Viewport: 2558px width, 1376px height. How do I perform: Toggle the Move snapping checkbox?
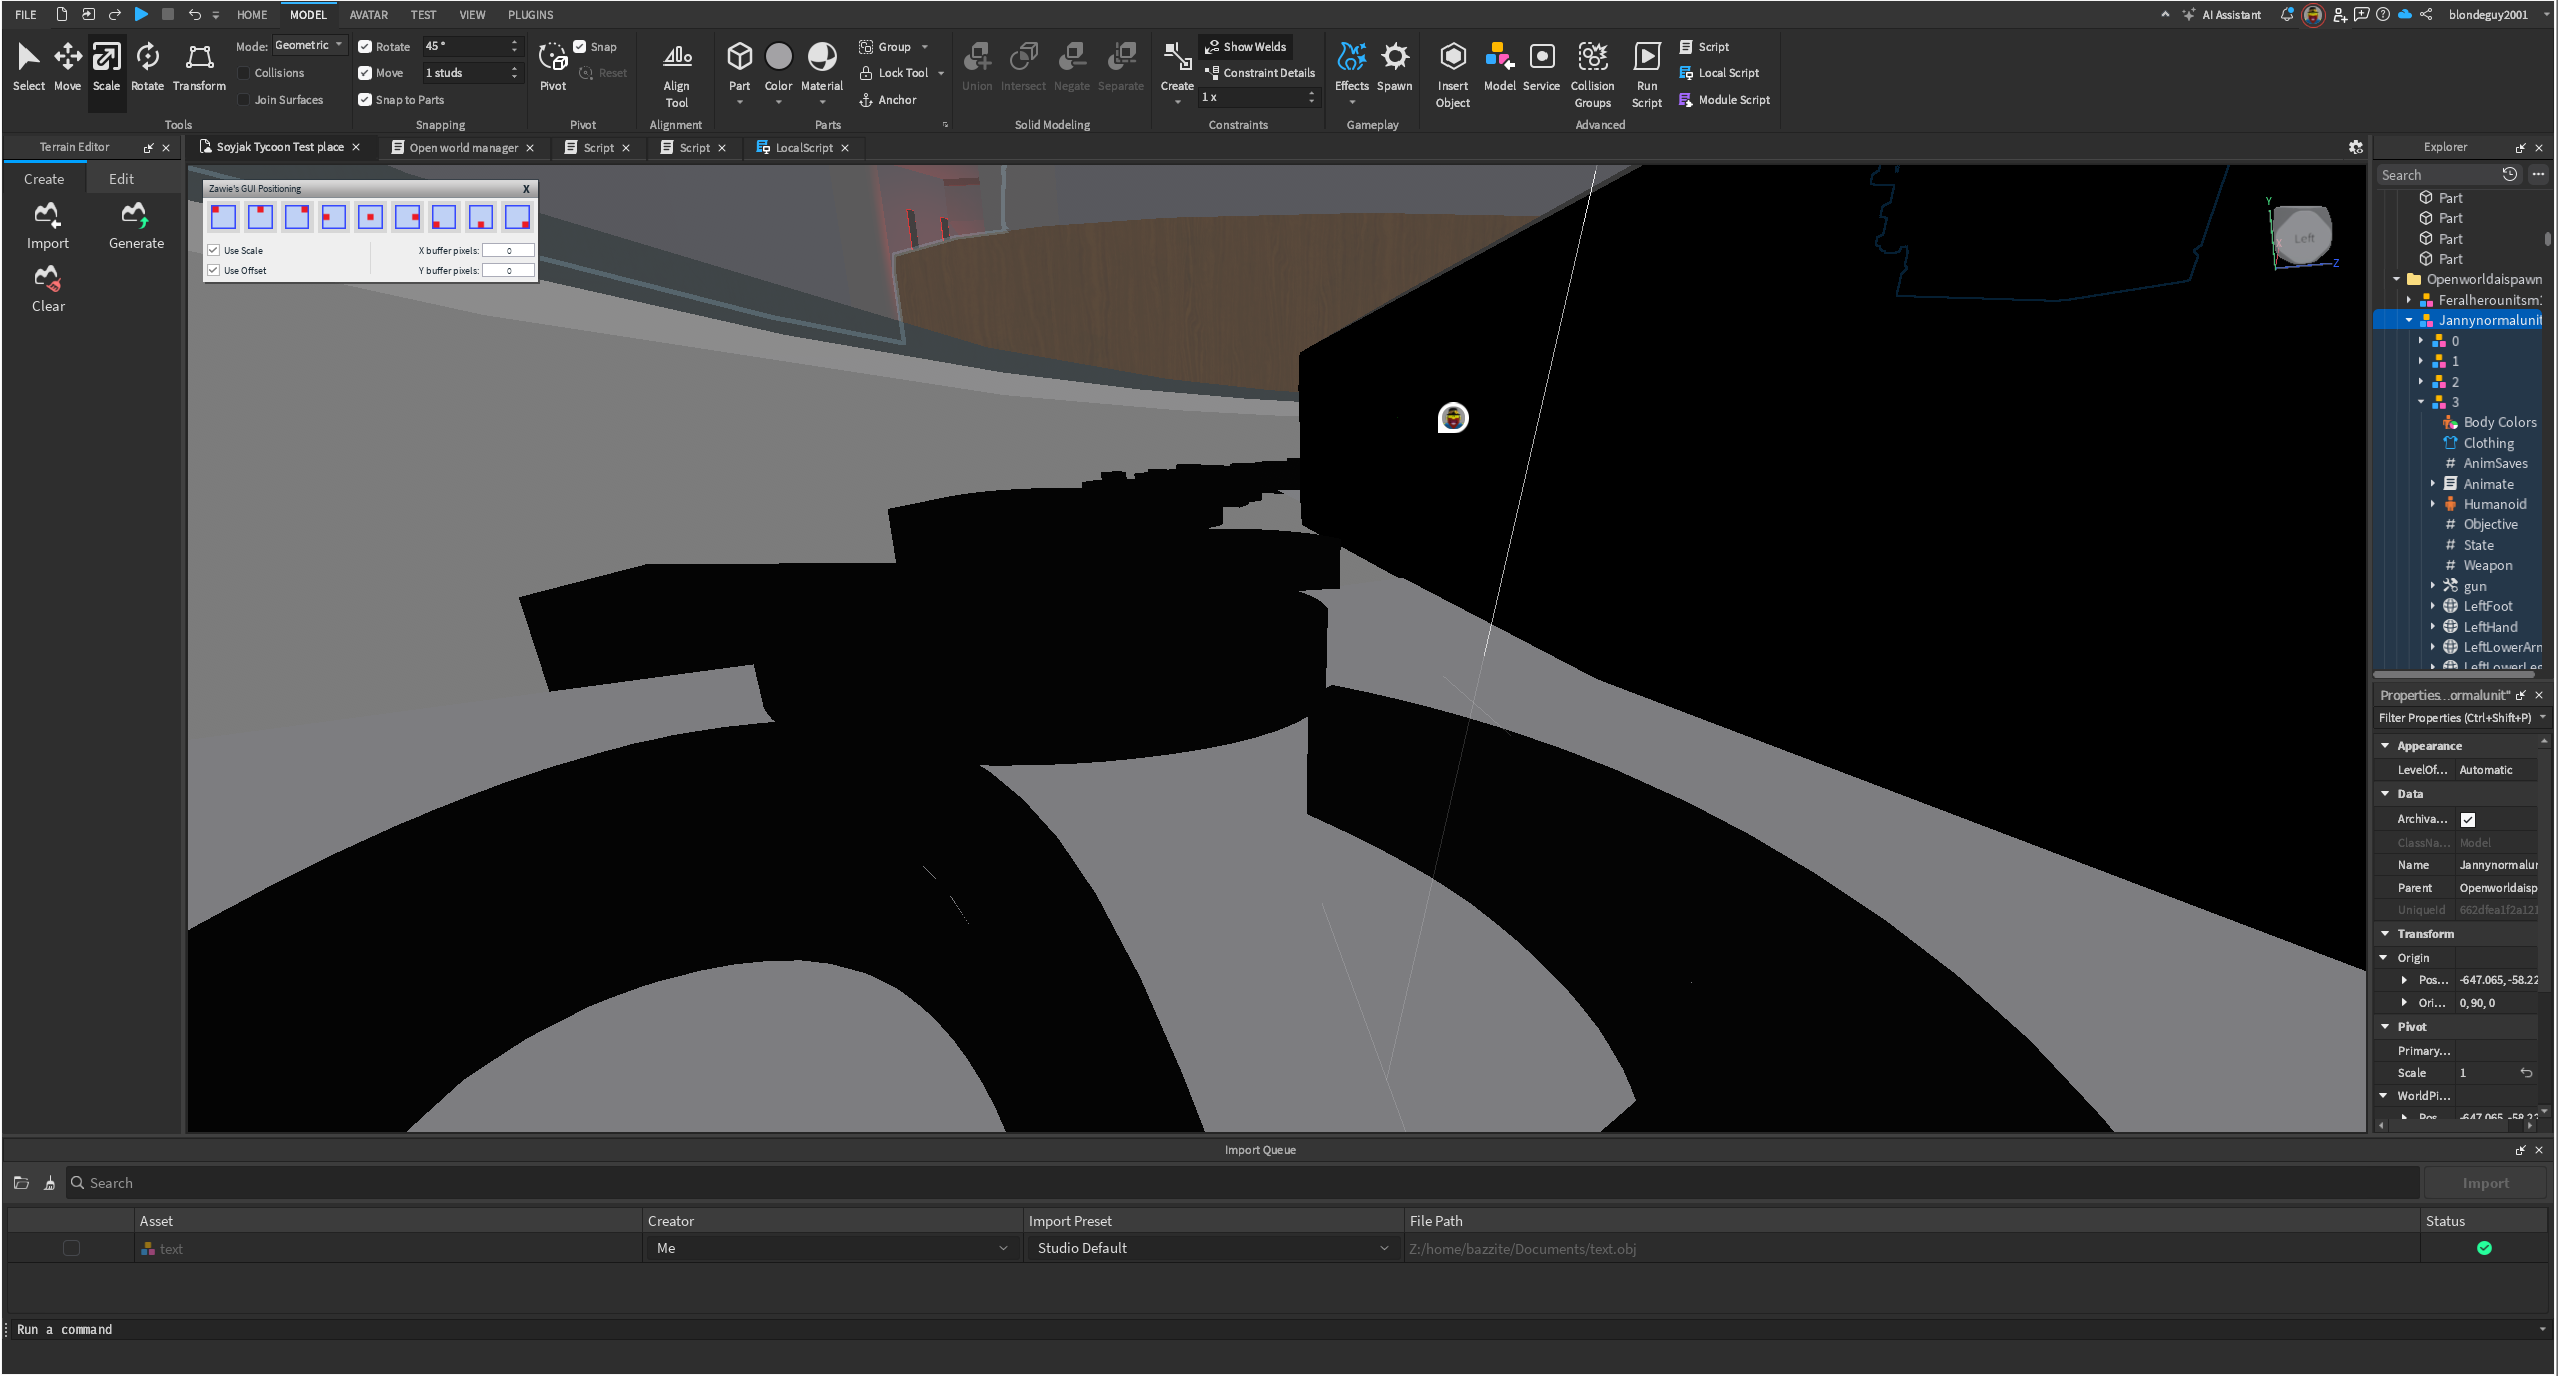pos(365,73)
